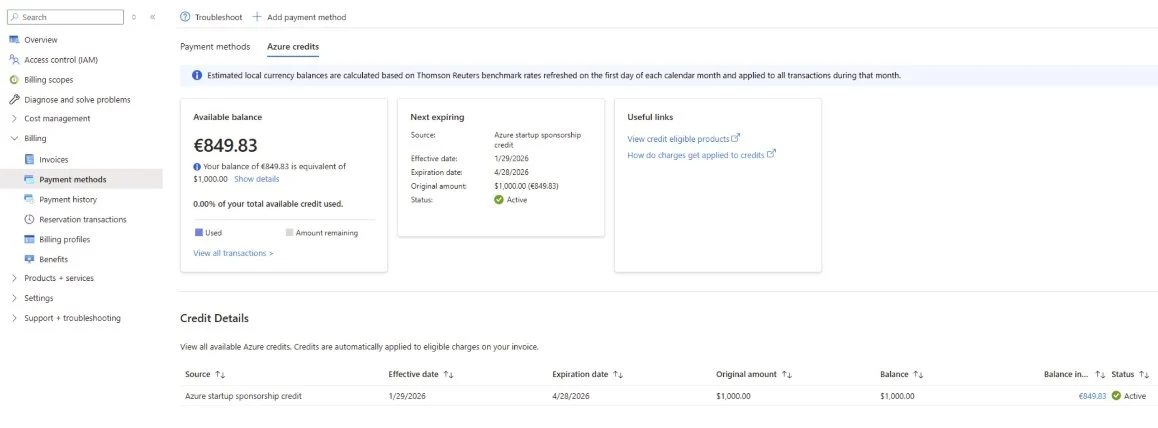Click Add payment method
This screenshot has width=1158, height=428.
tap(299, 17)
